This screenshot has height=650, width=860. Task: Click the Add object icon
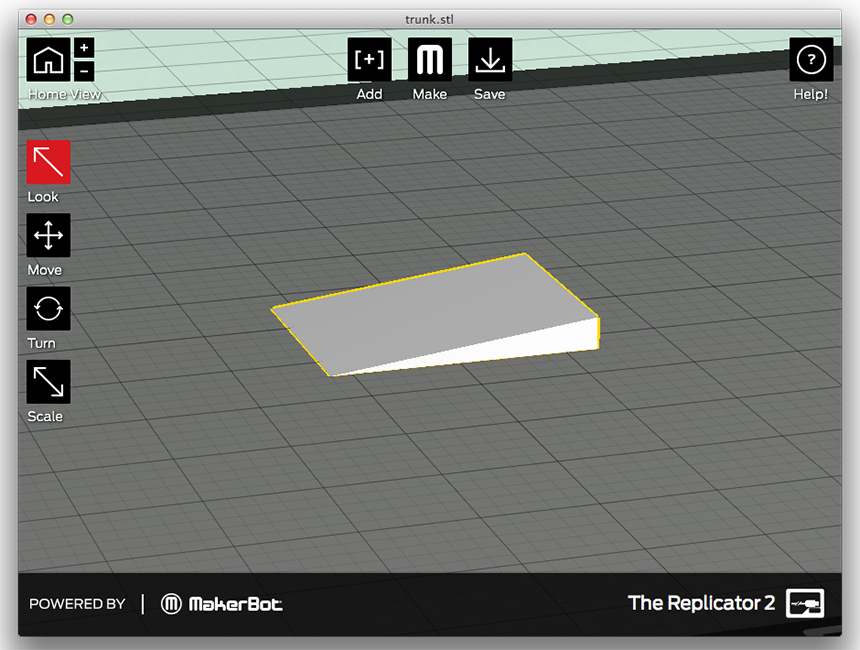(x=369, y=59)
